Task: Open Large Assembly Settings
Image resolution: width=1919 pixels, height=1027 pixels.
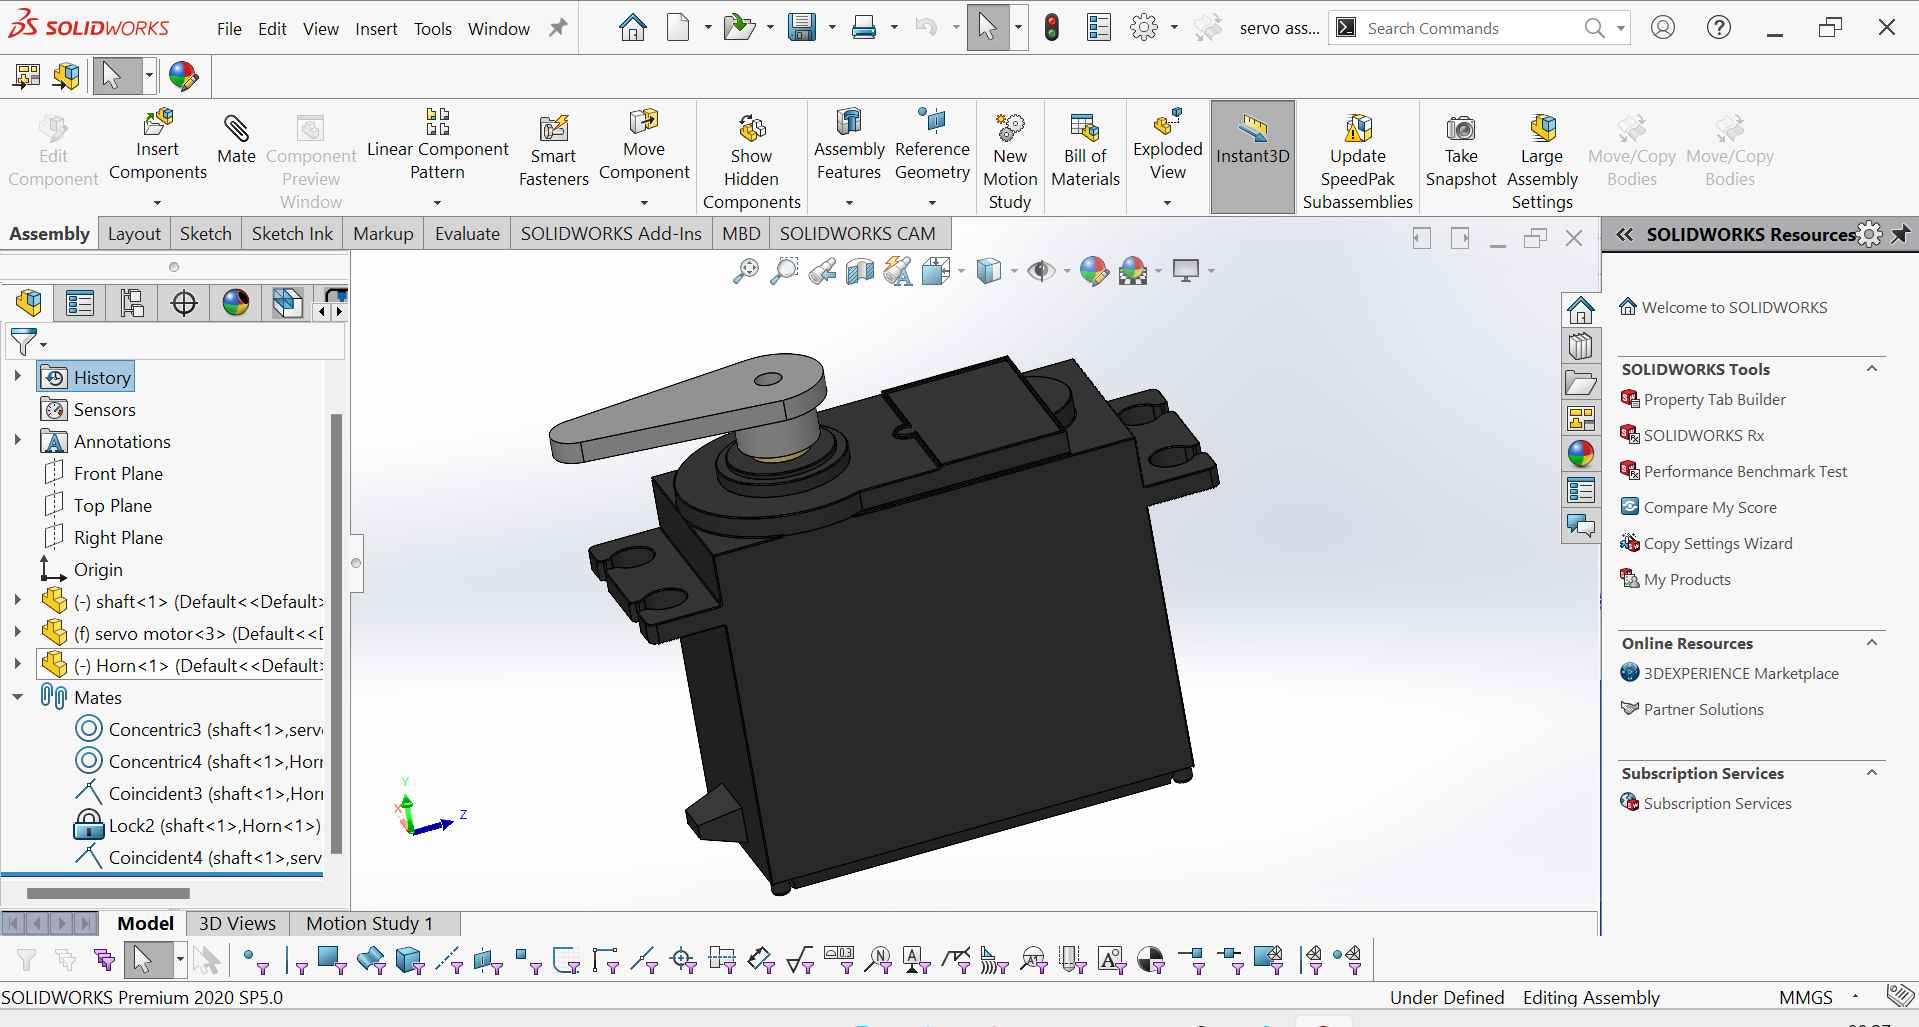Action: click(1542, 162)
